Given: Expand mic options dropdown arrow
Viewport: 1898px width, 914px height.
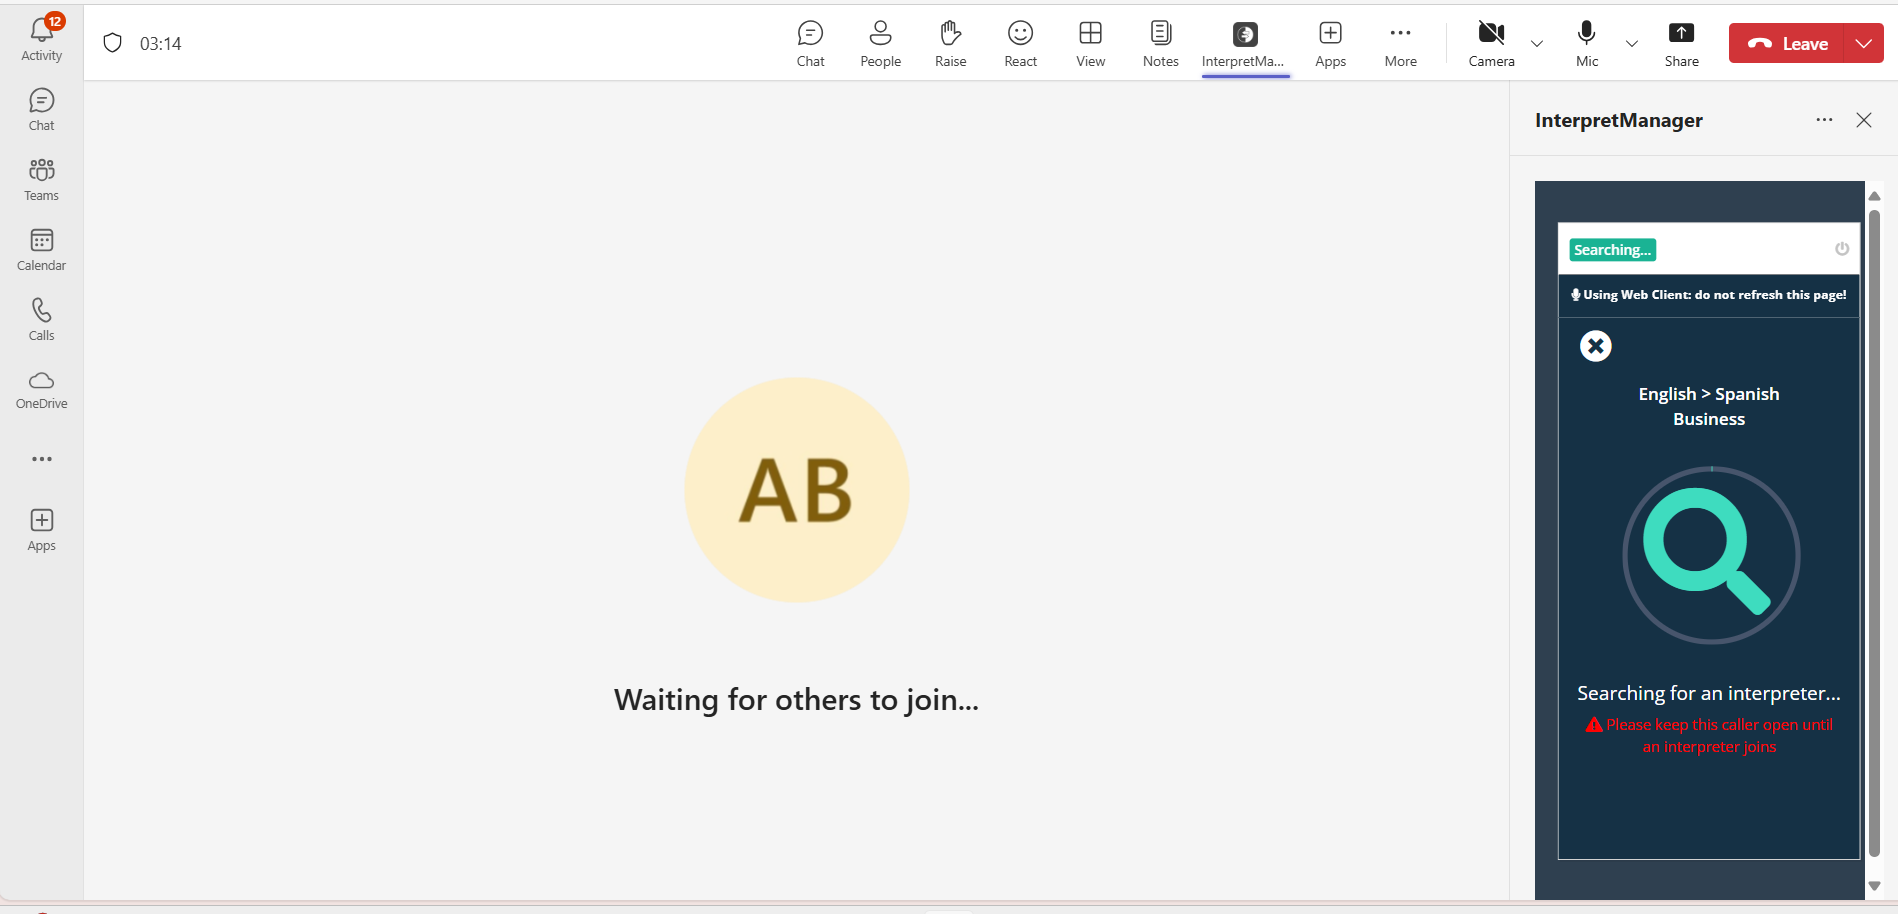Looking at the screenshot, I should tap(1632, 44).
